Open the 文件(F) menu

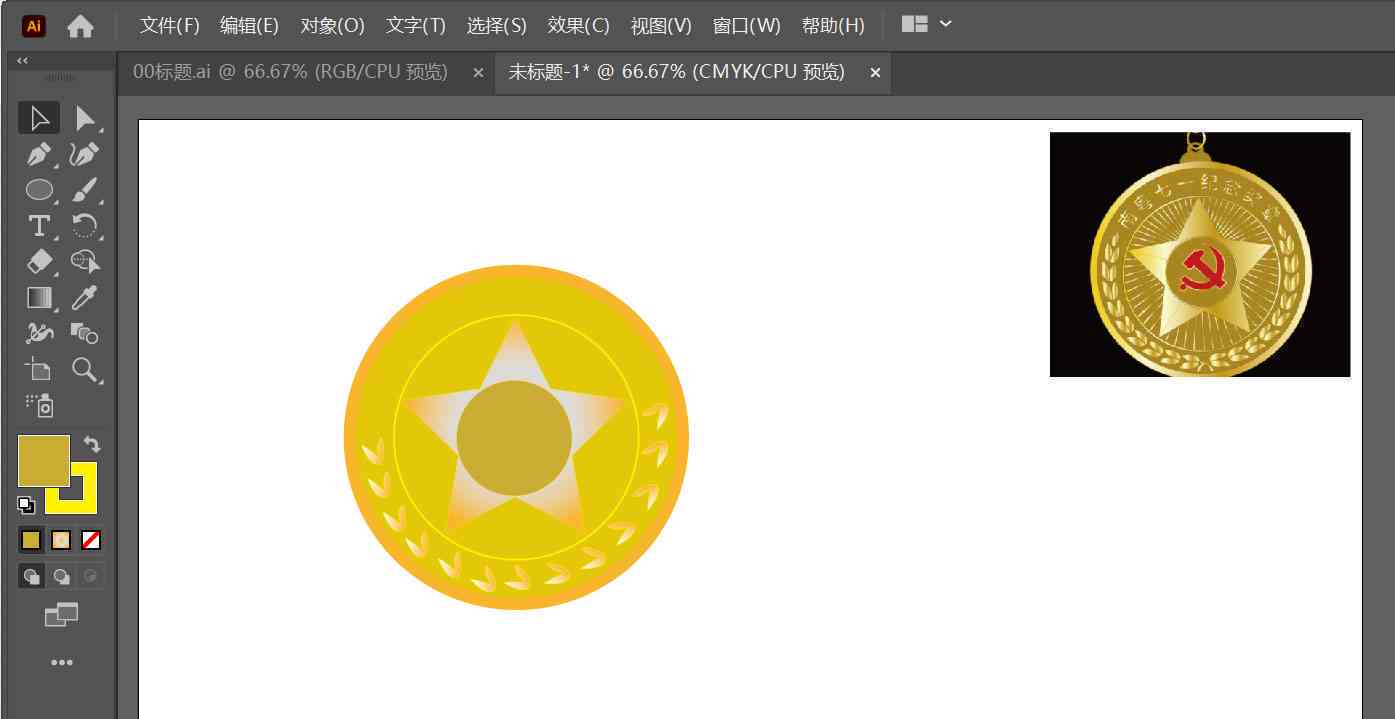pyautogui.click(x=169, y=26)
